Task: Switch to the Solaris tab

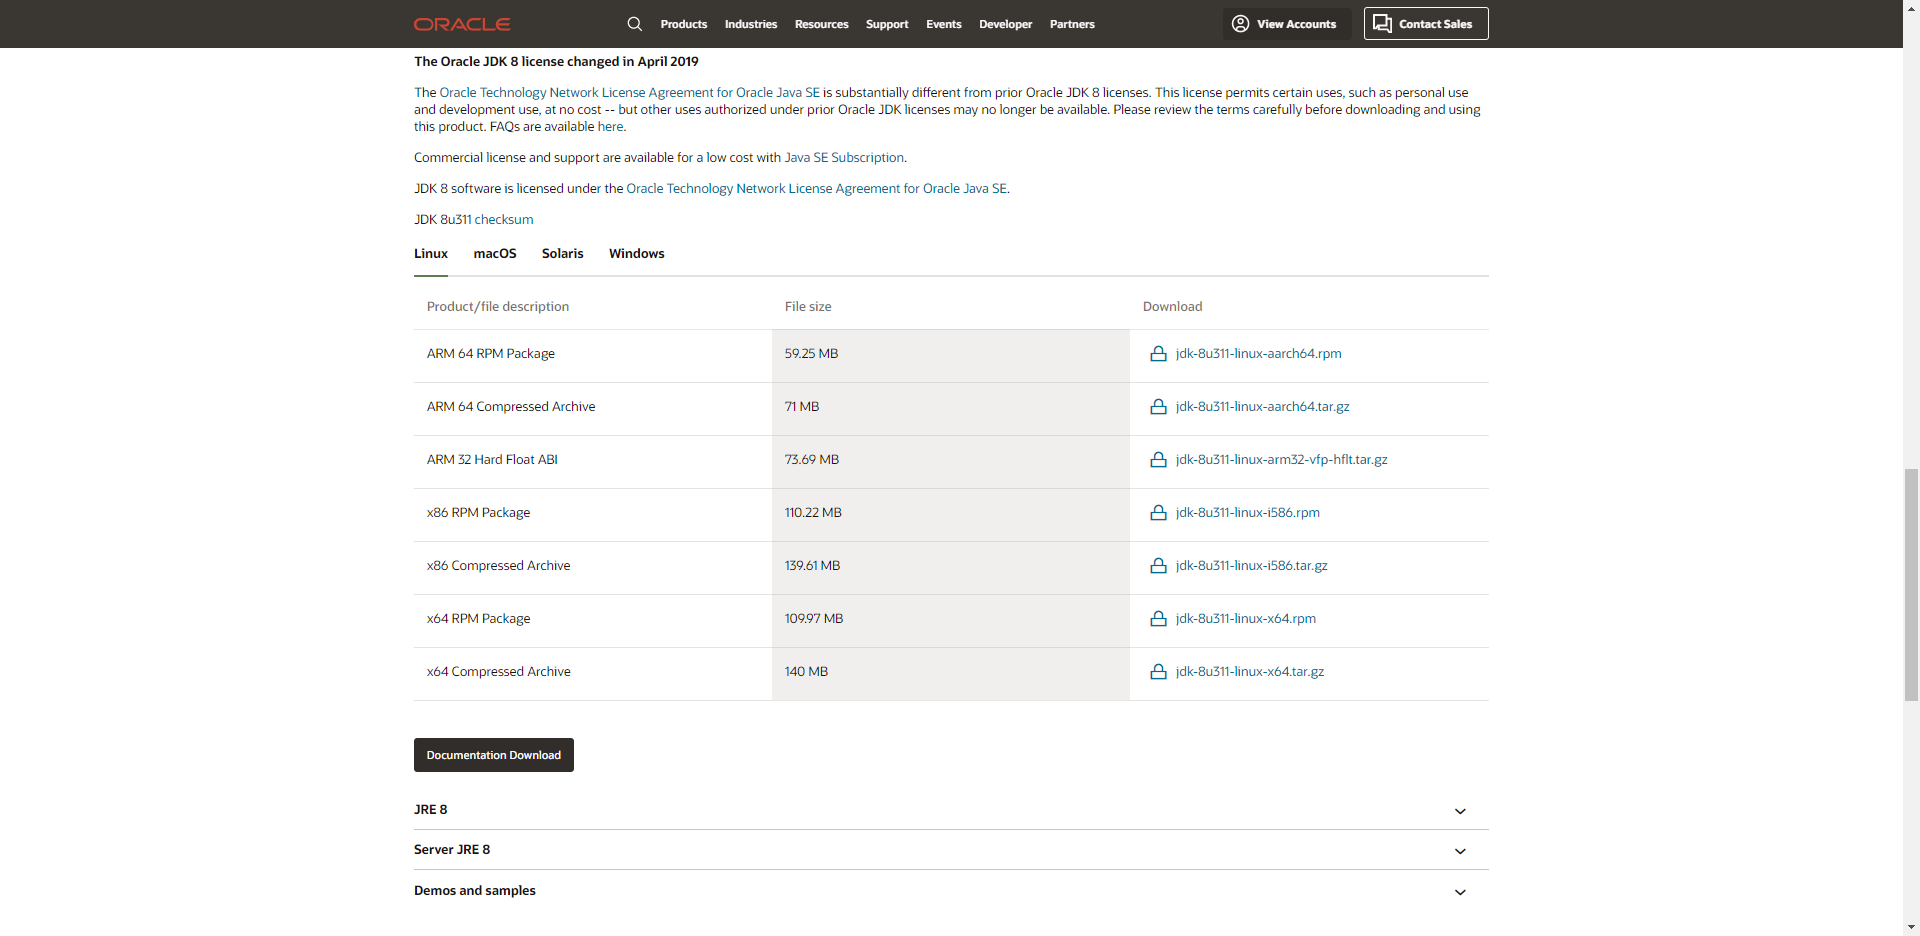Action: pos(563,254)
